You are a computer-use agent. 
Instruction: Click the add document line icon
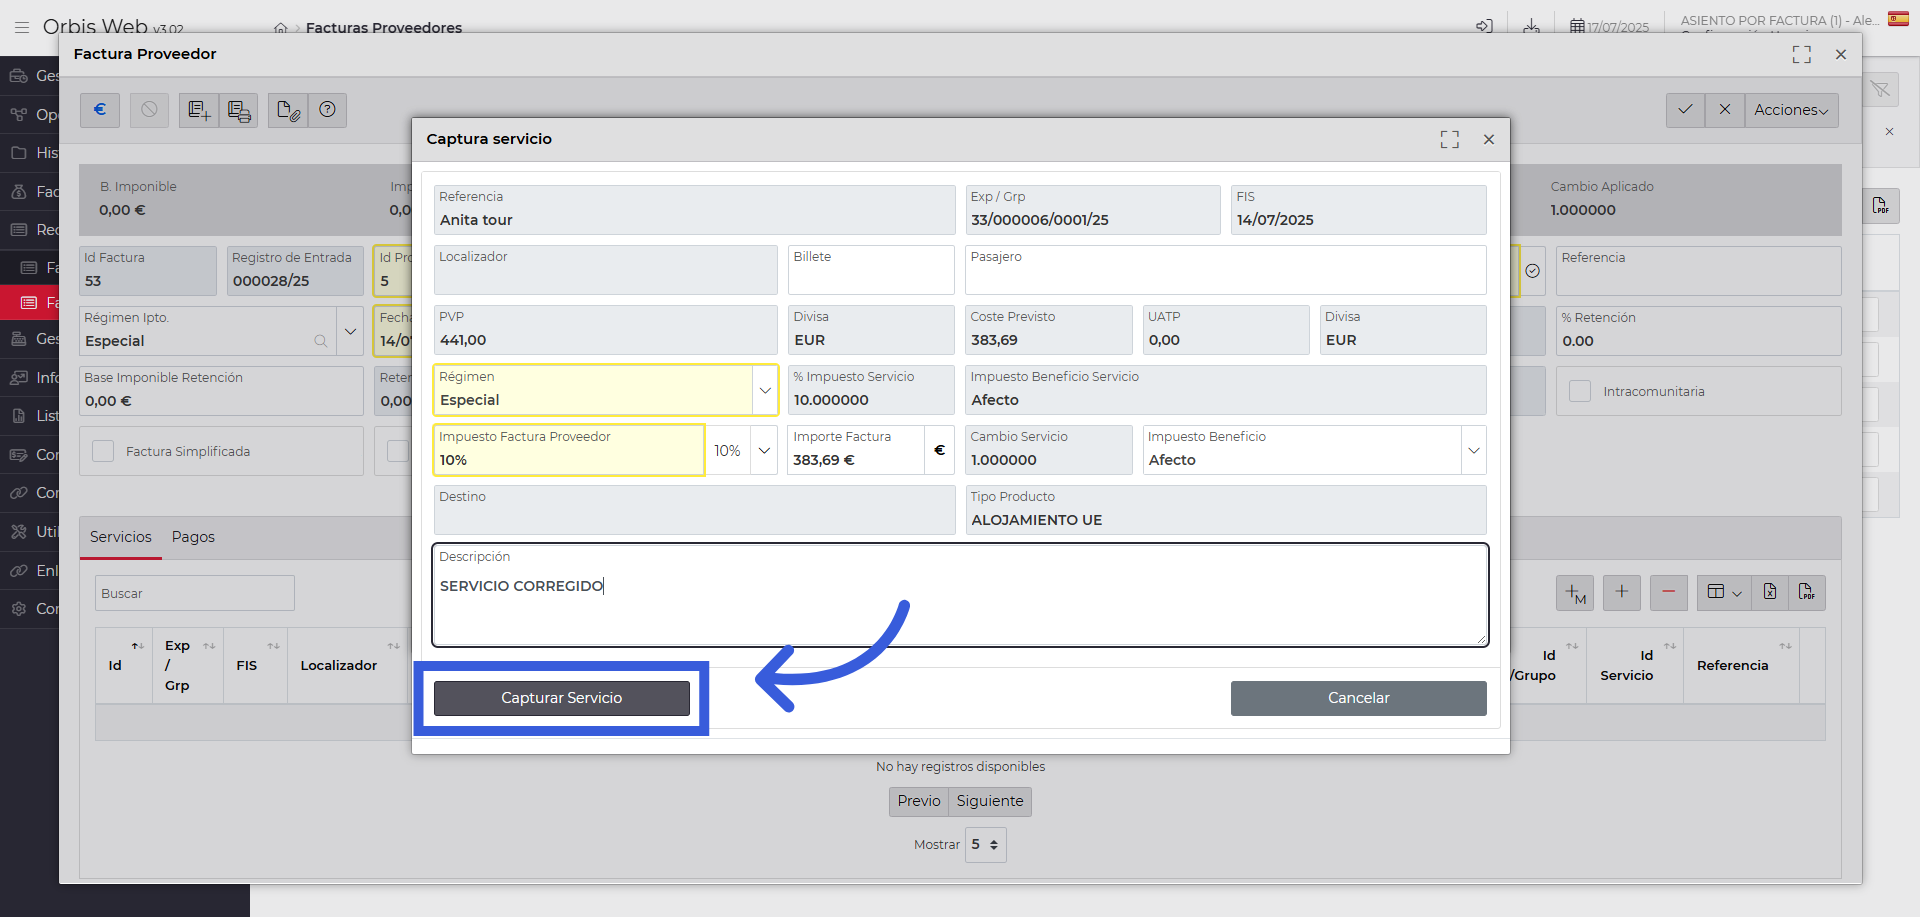(199, 110)
